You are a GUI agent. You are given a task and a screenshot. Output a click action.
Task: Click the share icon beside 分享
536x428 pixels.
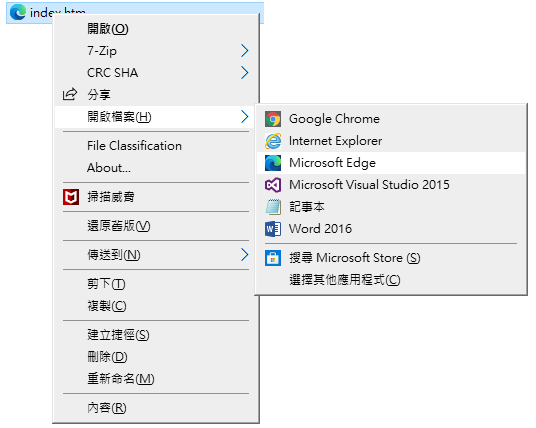(x=70, y=94)
